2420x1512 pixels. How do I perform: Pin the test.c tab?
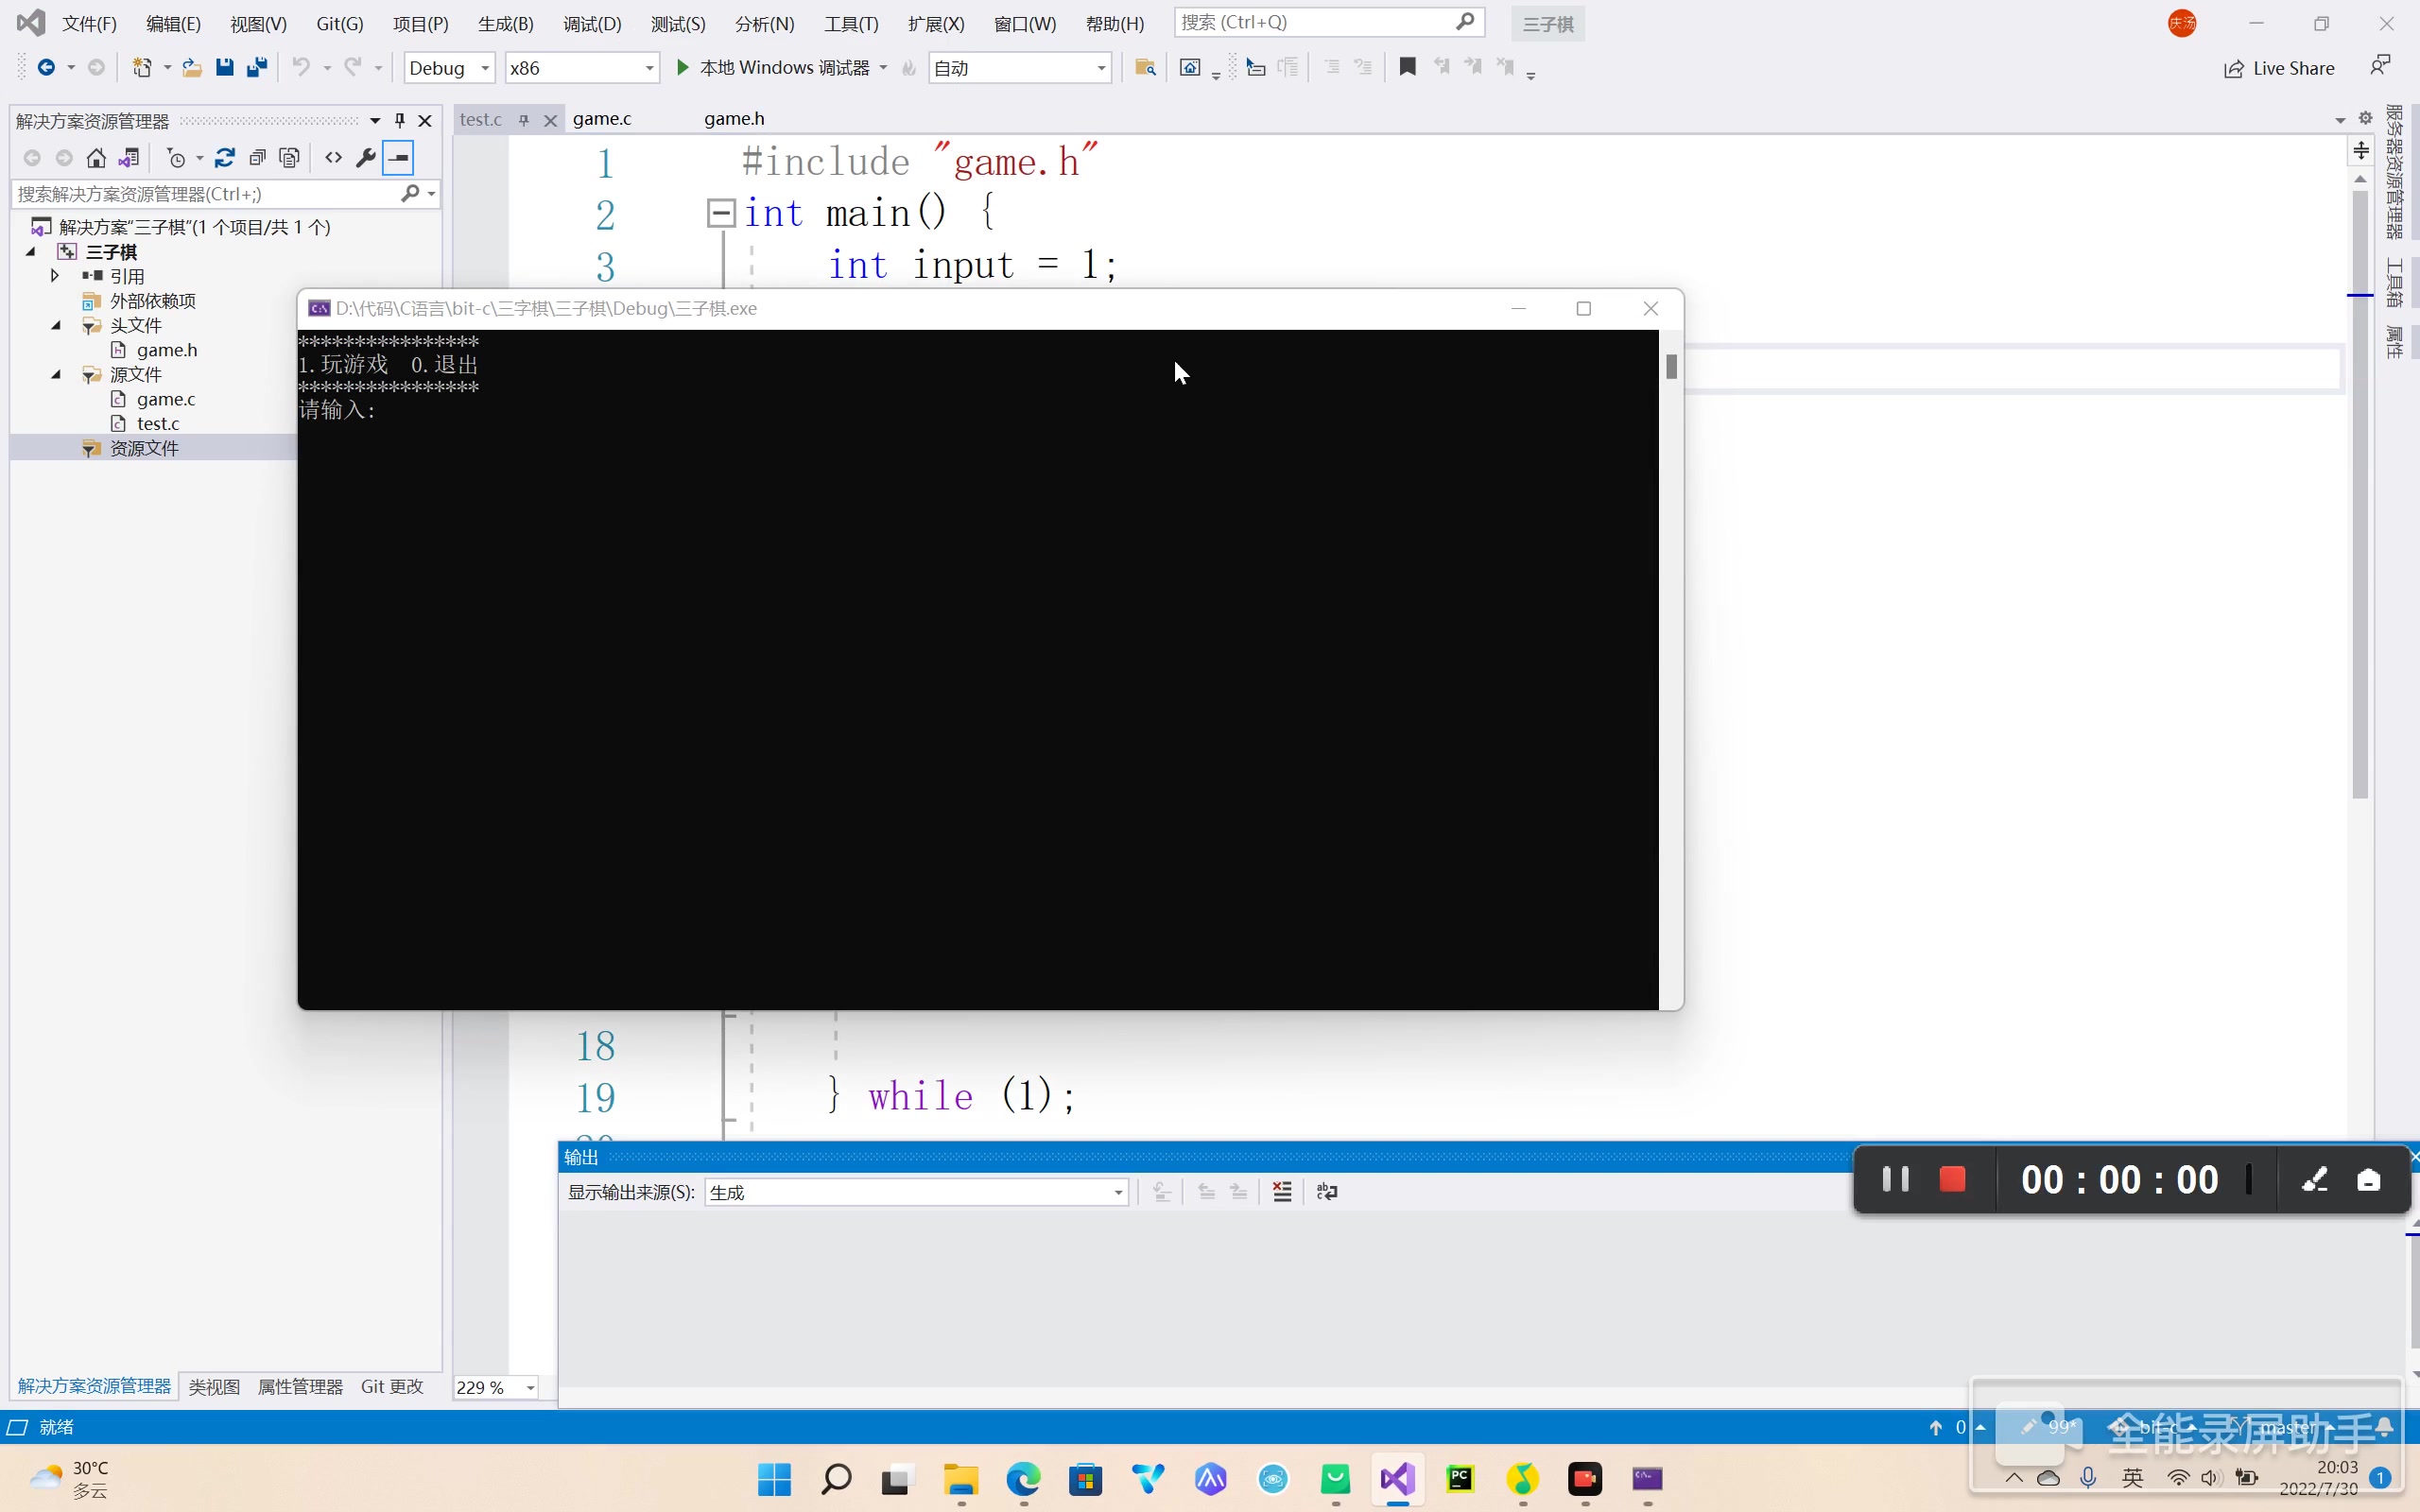click(523, 120)
